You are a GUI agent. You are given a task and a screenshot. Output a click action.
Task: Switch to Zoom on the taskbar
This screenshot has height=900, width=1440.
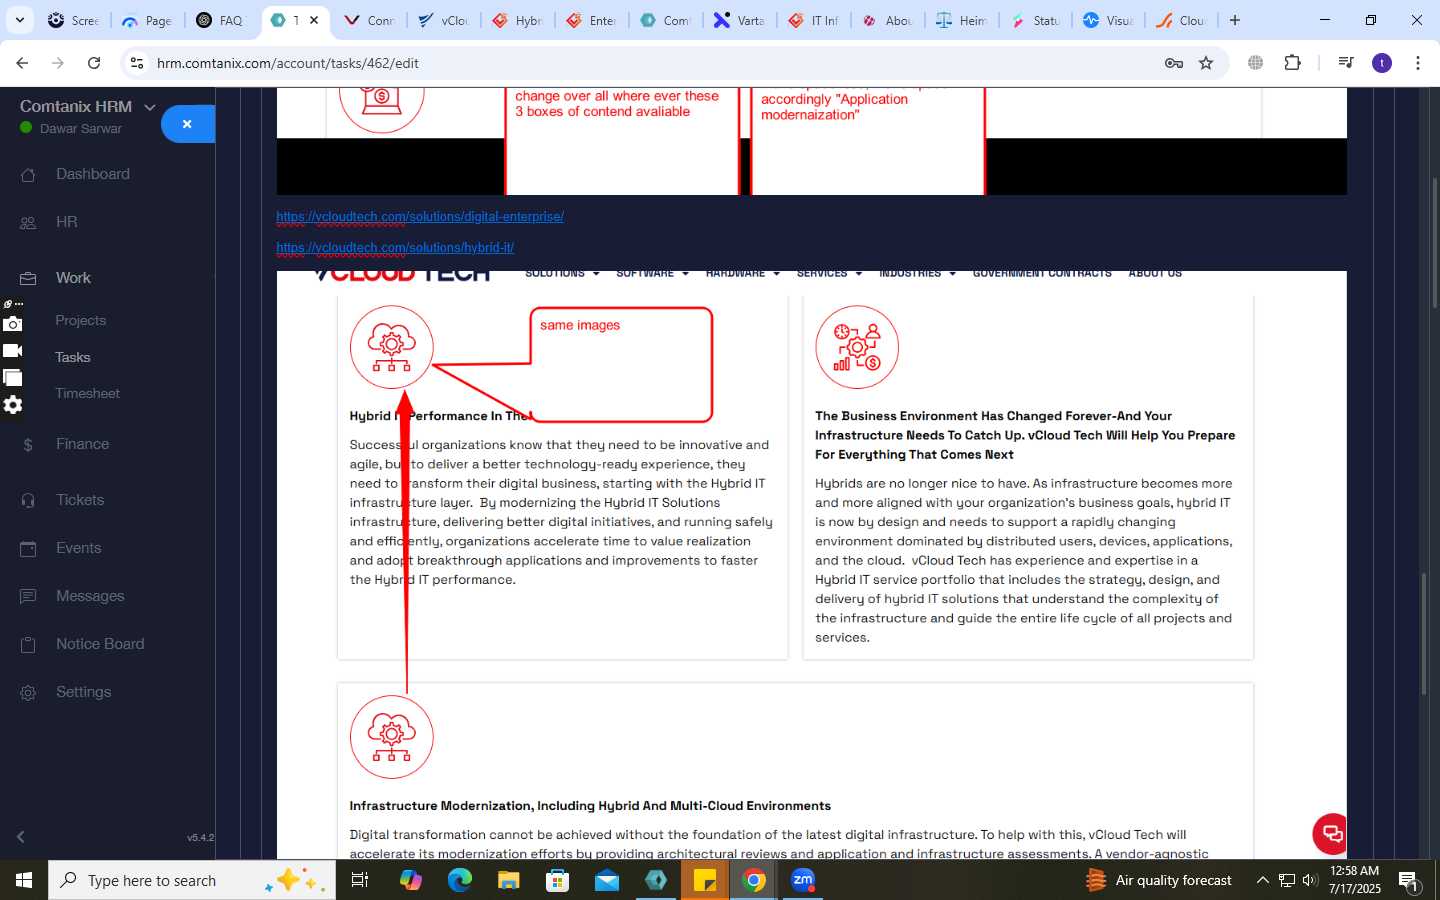803,880
